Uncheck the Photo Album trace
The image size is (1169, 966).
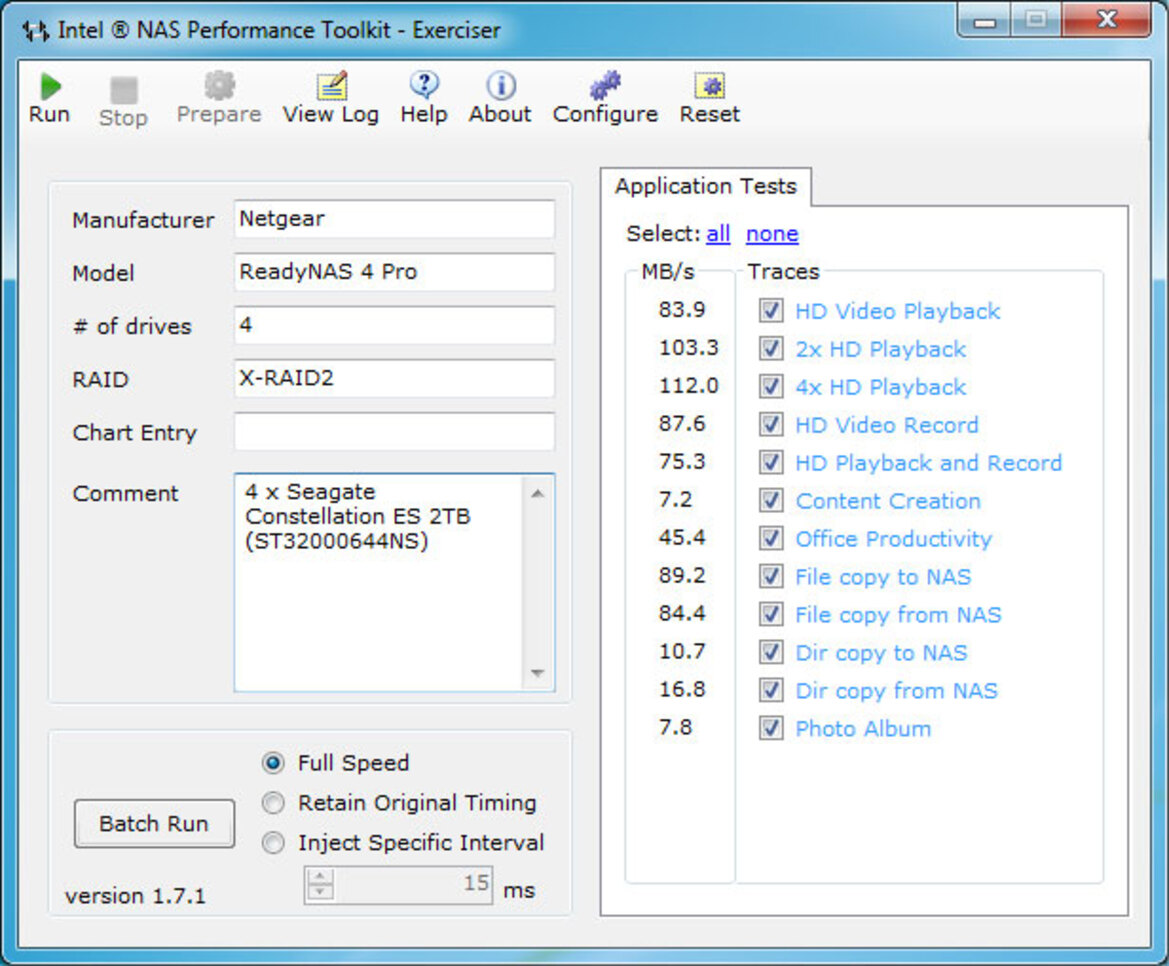pos(771,728)
